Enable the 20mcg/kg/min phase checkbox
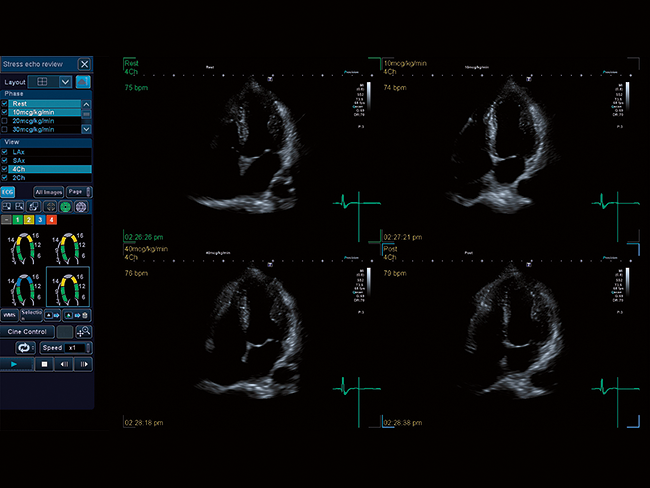 click(x=5, y=121)
